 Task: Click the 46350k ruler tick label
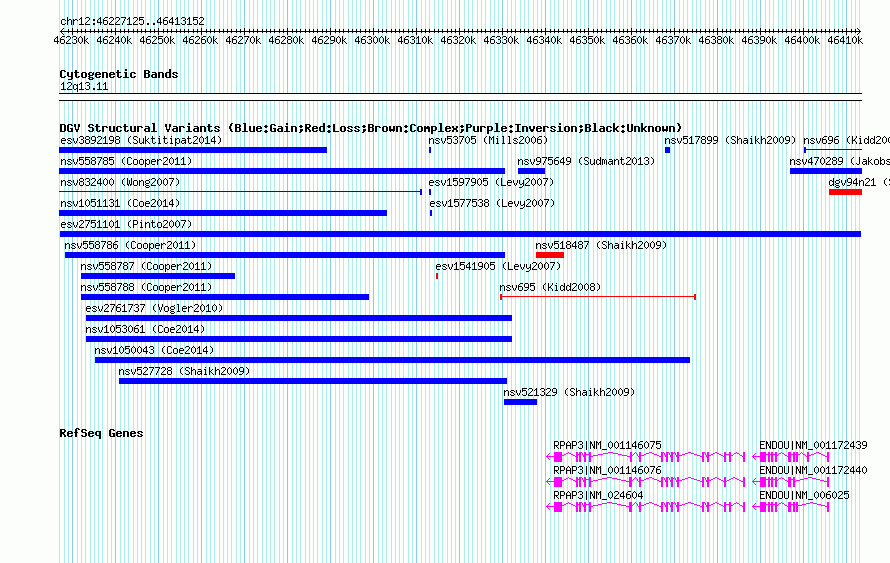tap(587, 40)
